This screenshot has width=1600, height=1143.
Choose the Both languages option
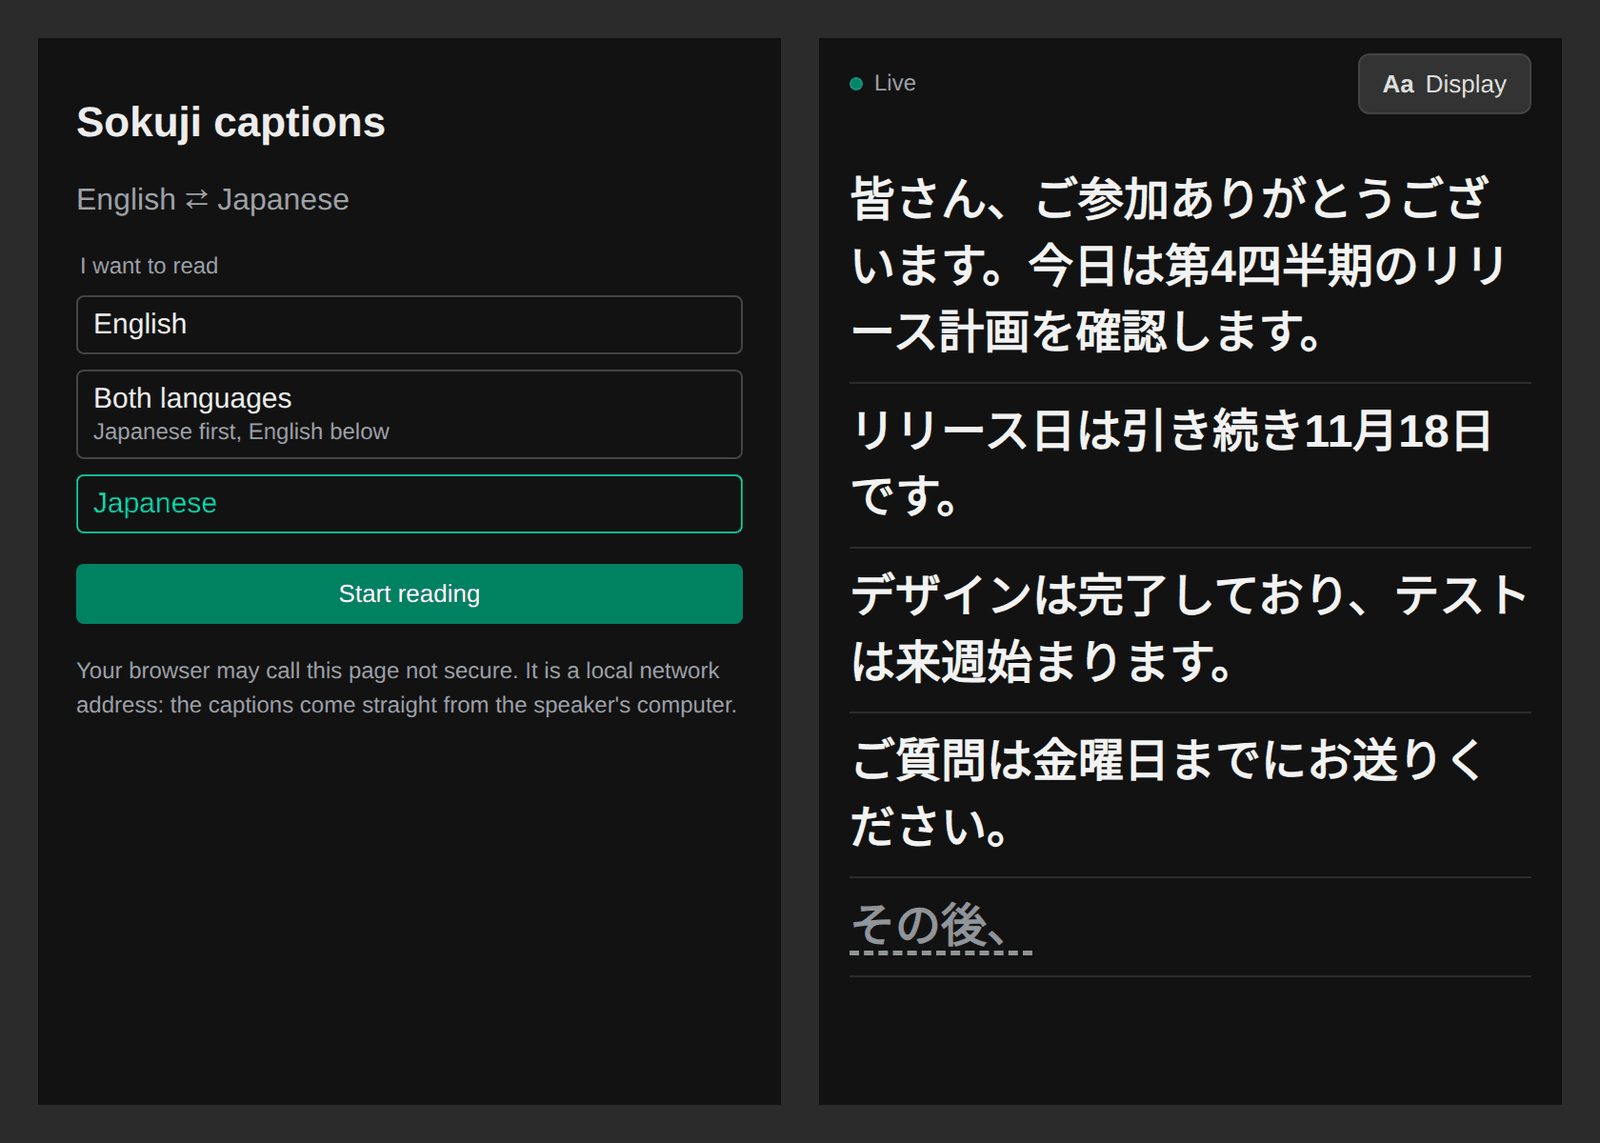409,414
